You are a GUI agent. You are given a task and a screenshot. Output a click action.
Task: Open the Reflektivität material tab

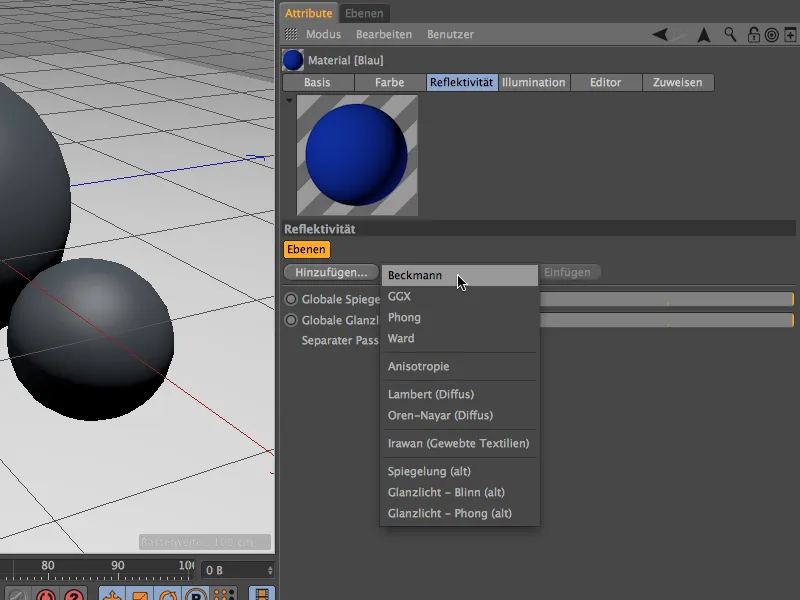pos(461,82)
